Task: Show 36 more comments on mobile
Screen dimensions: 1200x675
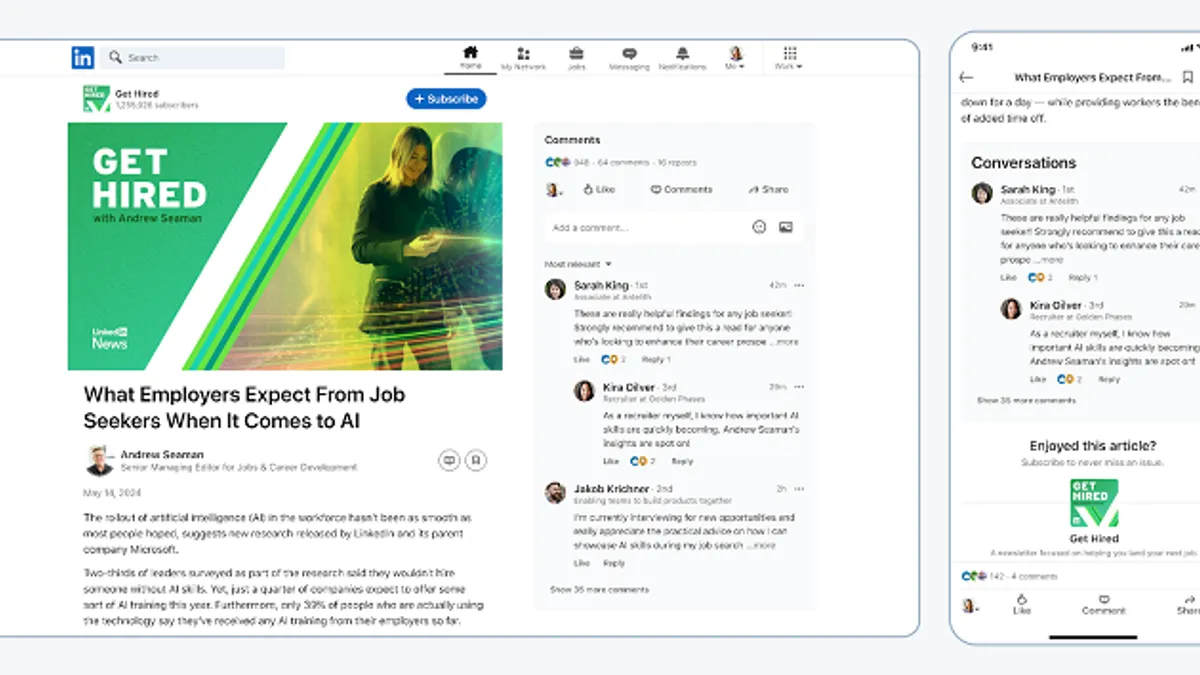Action: [1027, 400]
